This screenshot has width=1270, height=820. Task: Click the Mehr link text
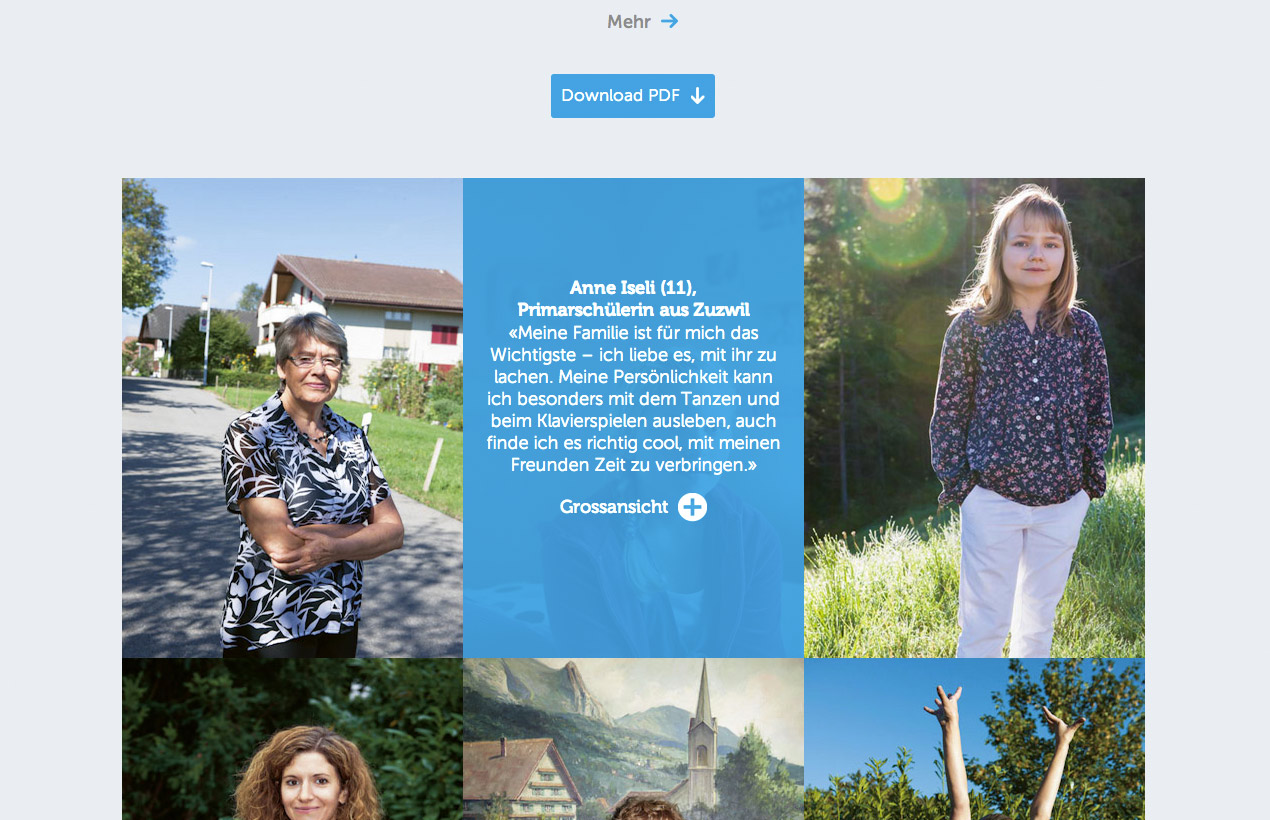pos(628,21)
